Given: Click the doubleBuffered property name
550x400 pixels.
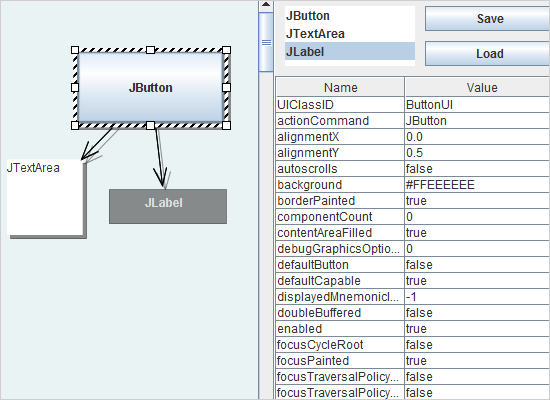Looking at the screenshot, I should point(340,313).
